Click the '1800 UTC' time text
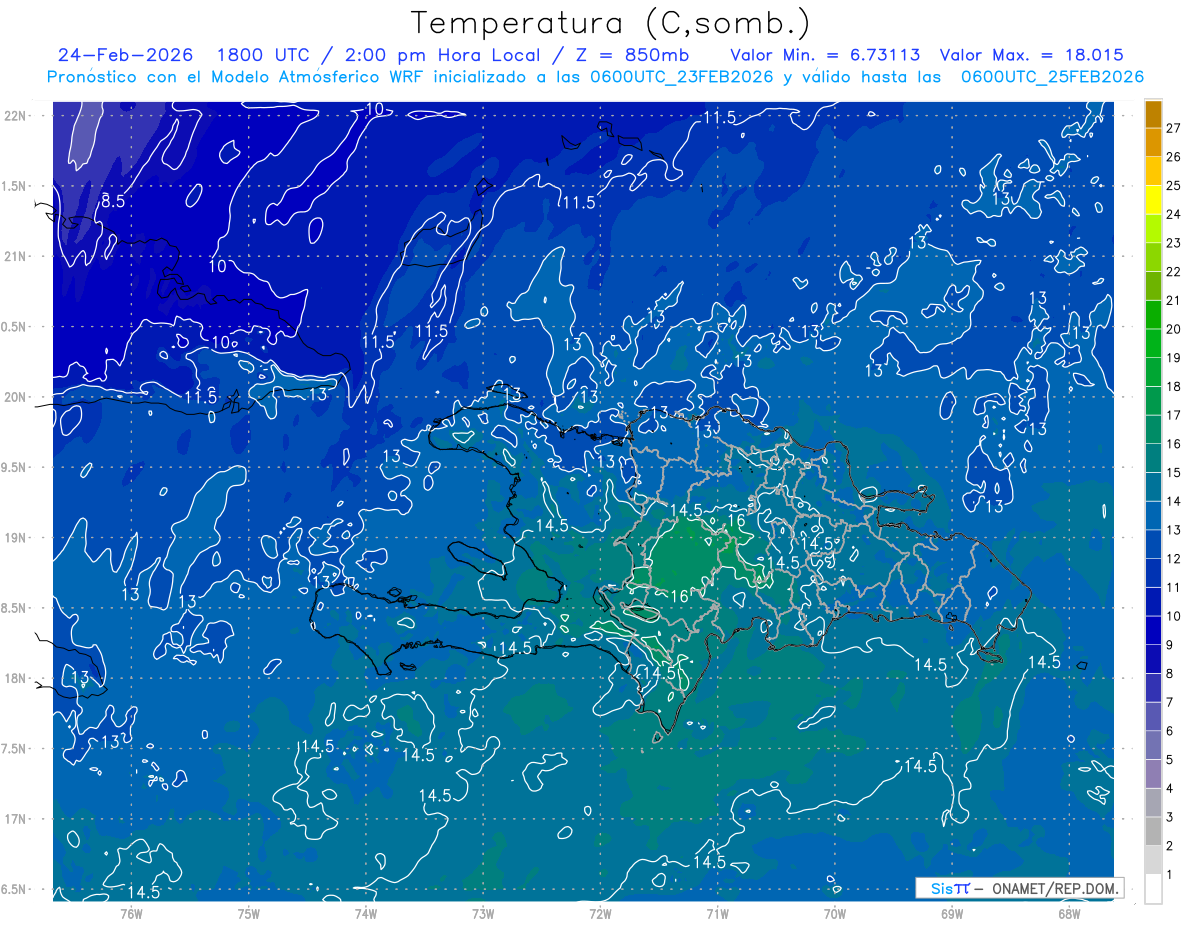Screen dimensions: 1200x927 [265, 55]
